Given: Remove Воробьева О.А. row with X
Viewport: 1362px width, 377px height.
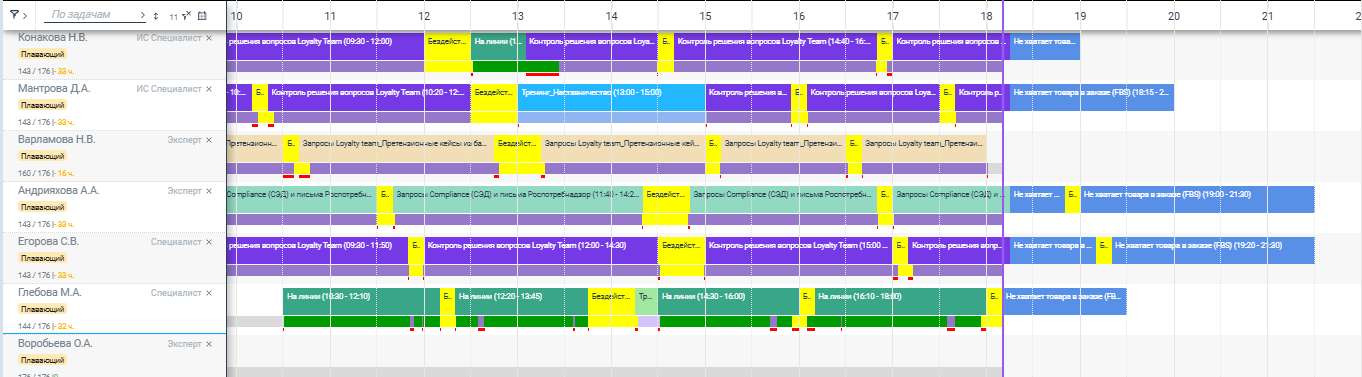Looking at the screenshot, I should point(209,343).
